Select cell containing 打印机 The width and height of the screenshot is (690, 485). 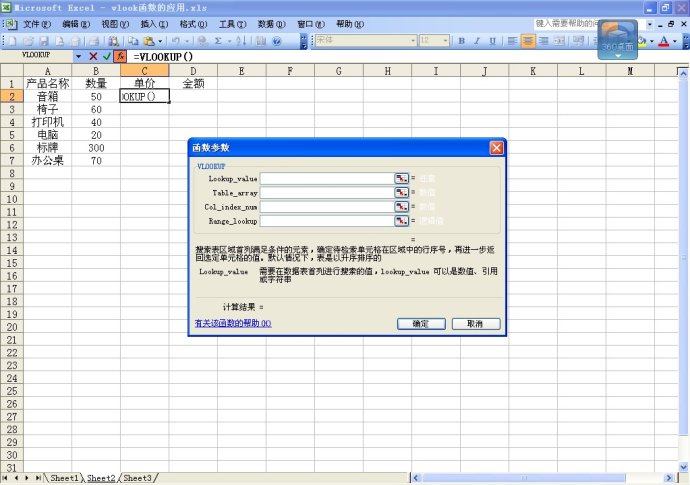pyautogui.click(x=48, y=122)
